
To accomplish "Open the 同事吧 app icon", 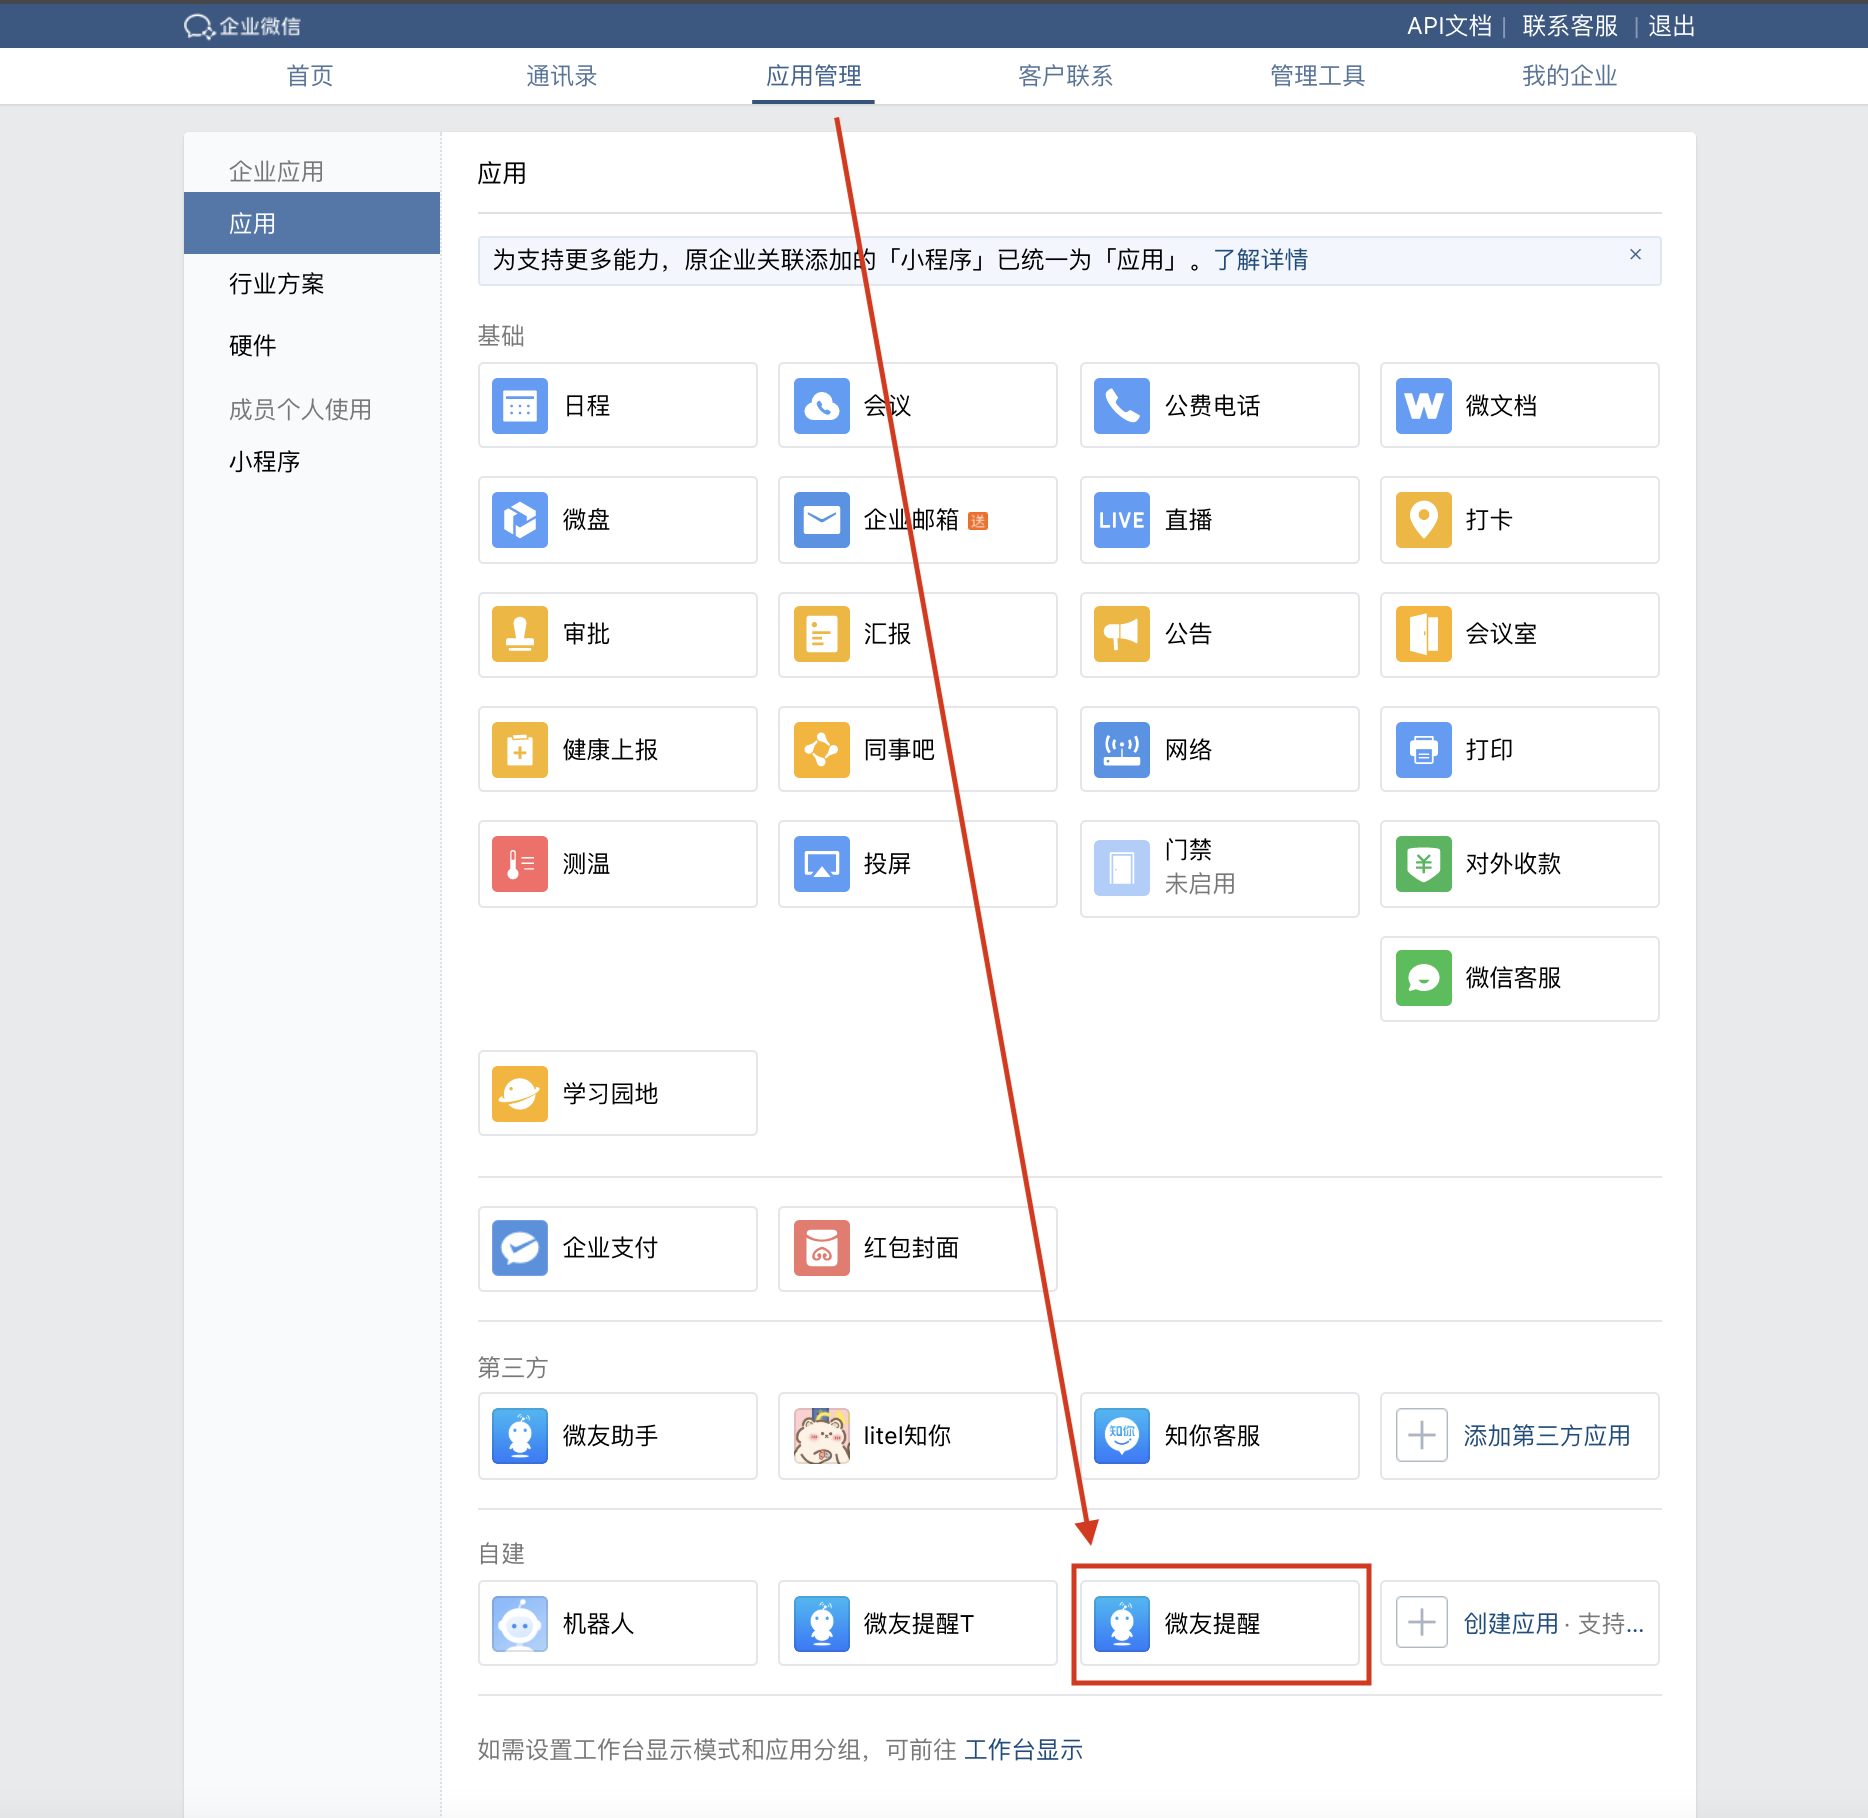I will (822, 750).
